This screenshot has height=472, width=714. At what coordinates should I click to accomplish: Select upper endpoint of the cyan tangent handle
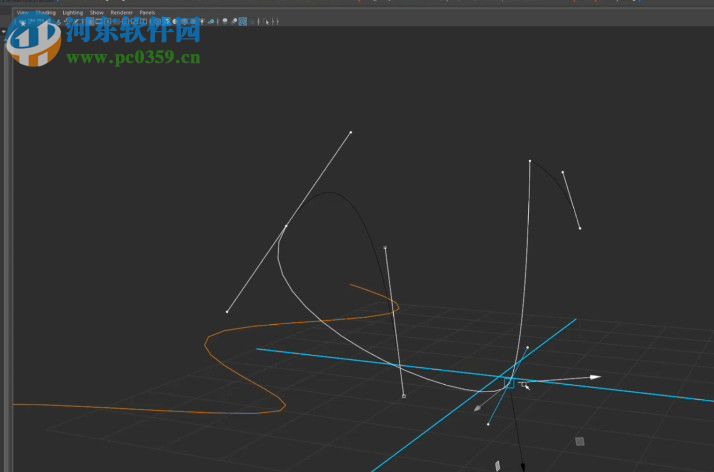527,348
